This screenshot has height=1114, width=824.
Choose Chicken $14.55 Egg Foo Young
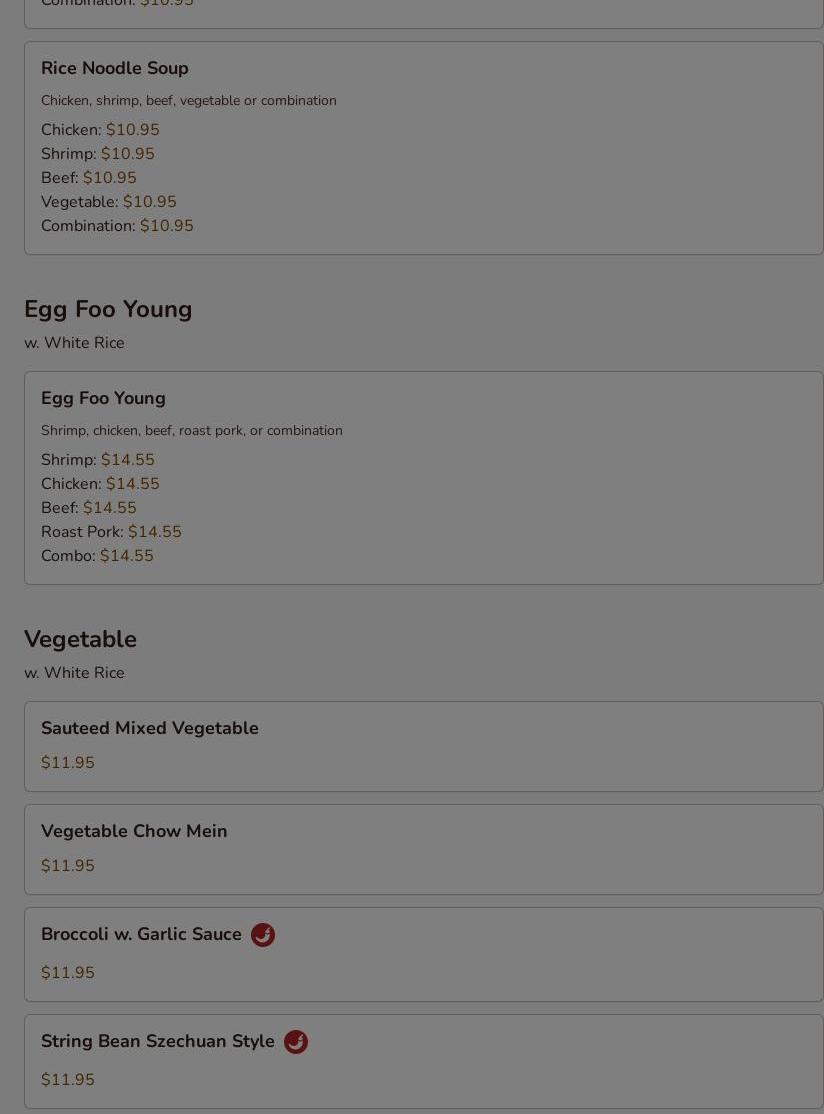(100, 485)
